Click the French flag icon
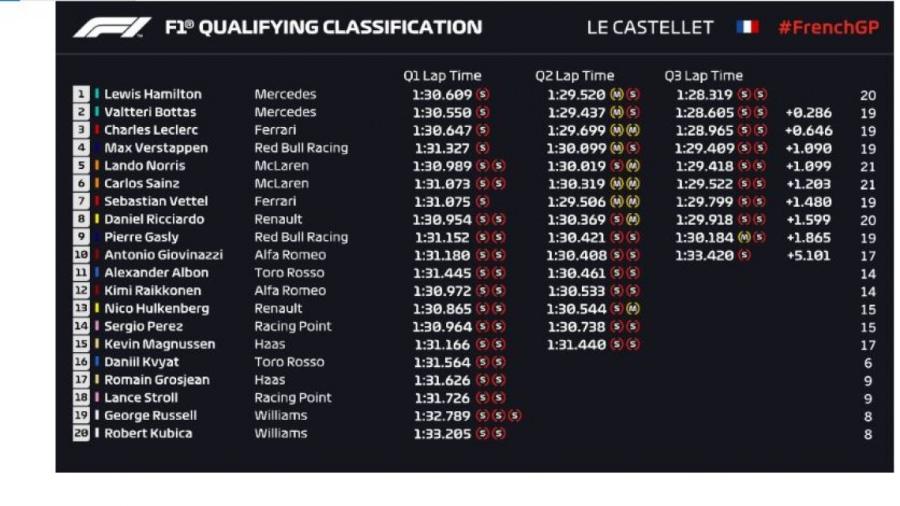 click(x=747, y=27)
